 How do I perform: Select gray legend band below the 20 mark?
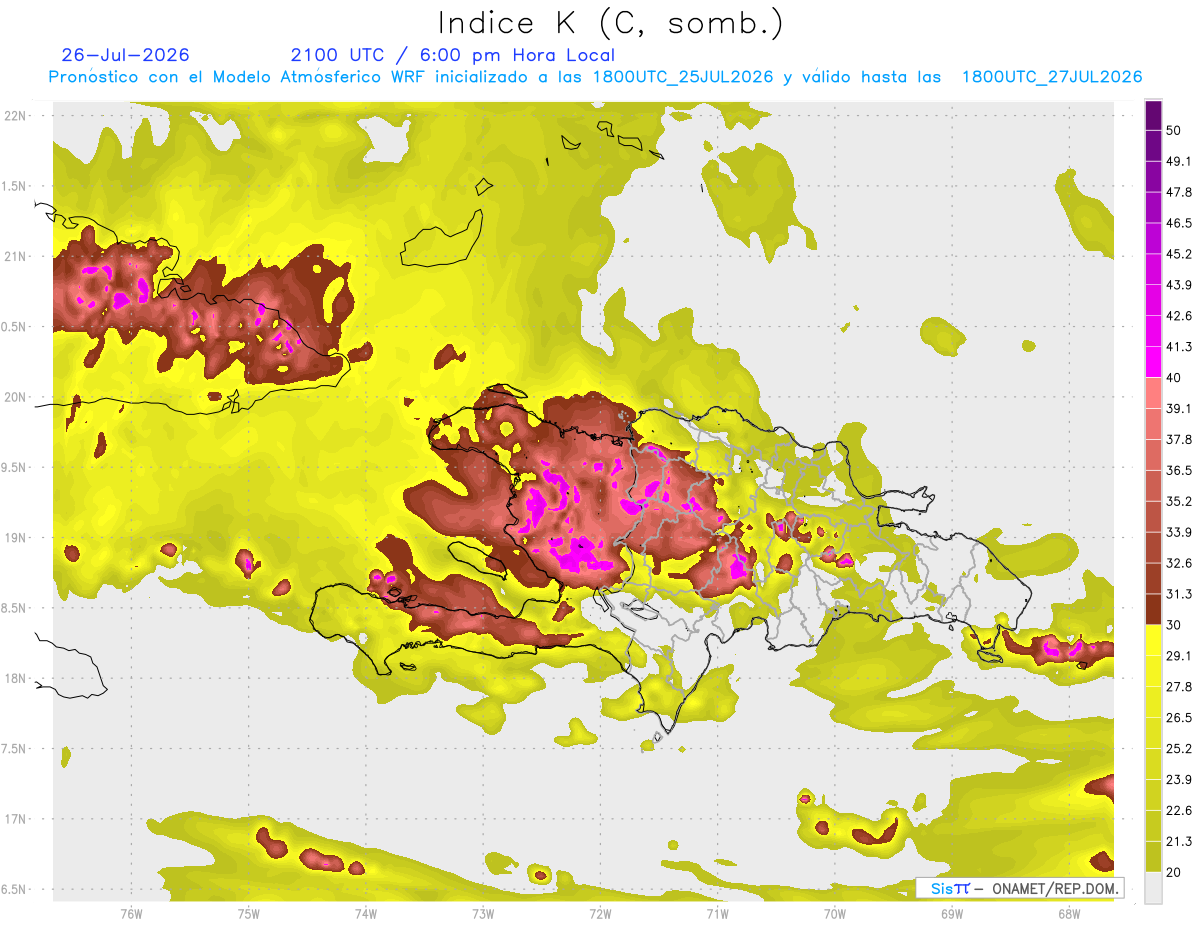click(x=1153, y=888)
